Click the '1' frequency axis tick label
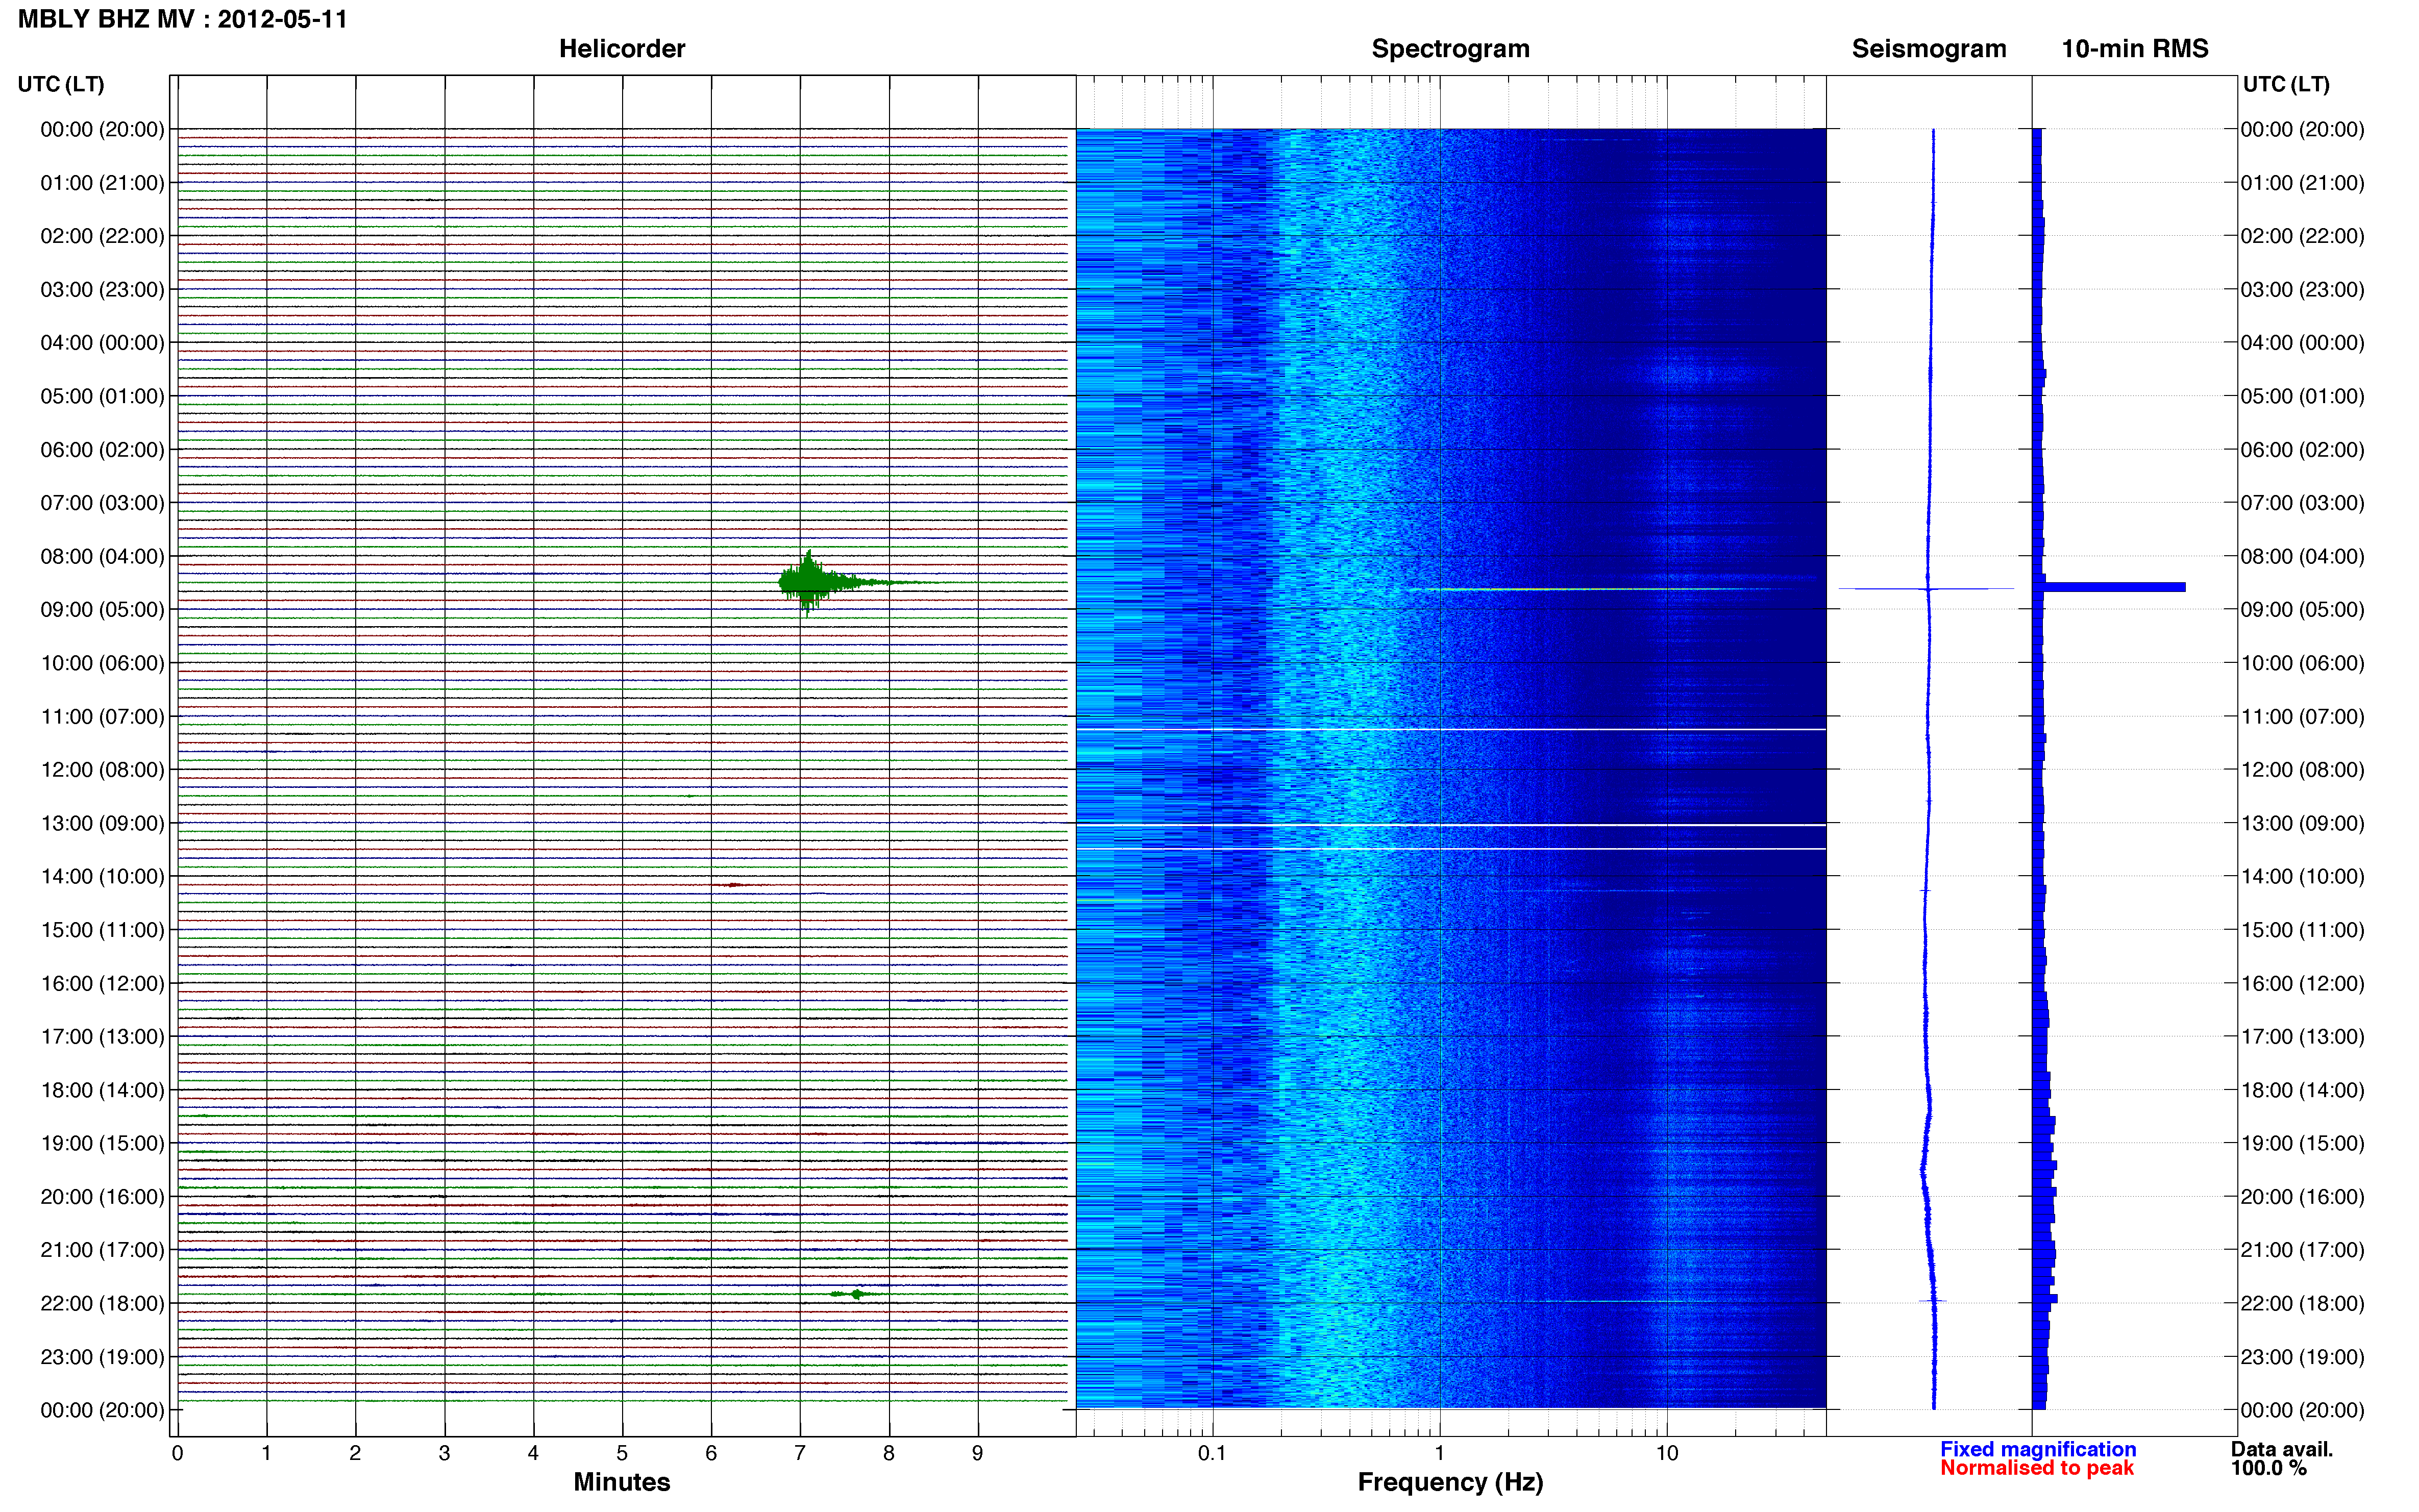This screenshot has width=2419, height=1512. click(1439, 1454)
